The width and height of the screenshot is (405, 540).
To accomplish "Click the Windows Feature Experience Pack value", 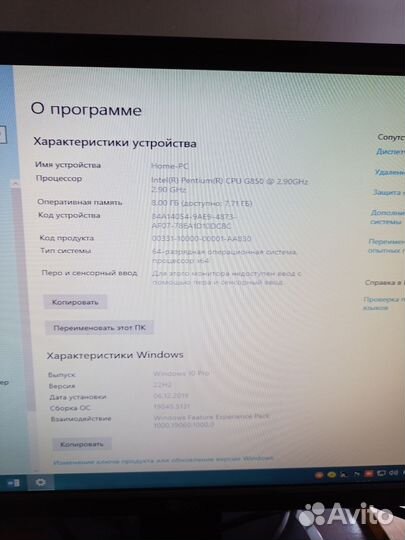I will click(x=211, y=421).
